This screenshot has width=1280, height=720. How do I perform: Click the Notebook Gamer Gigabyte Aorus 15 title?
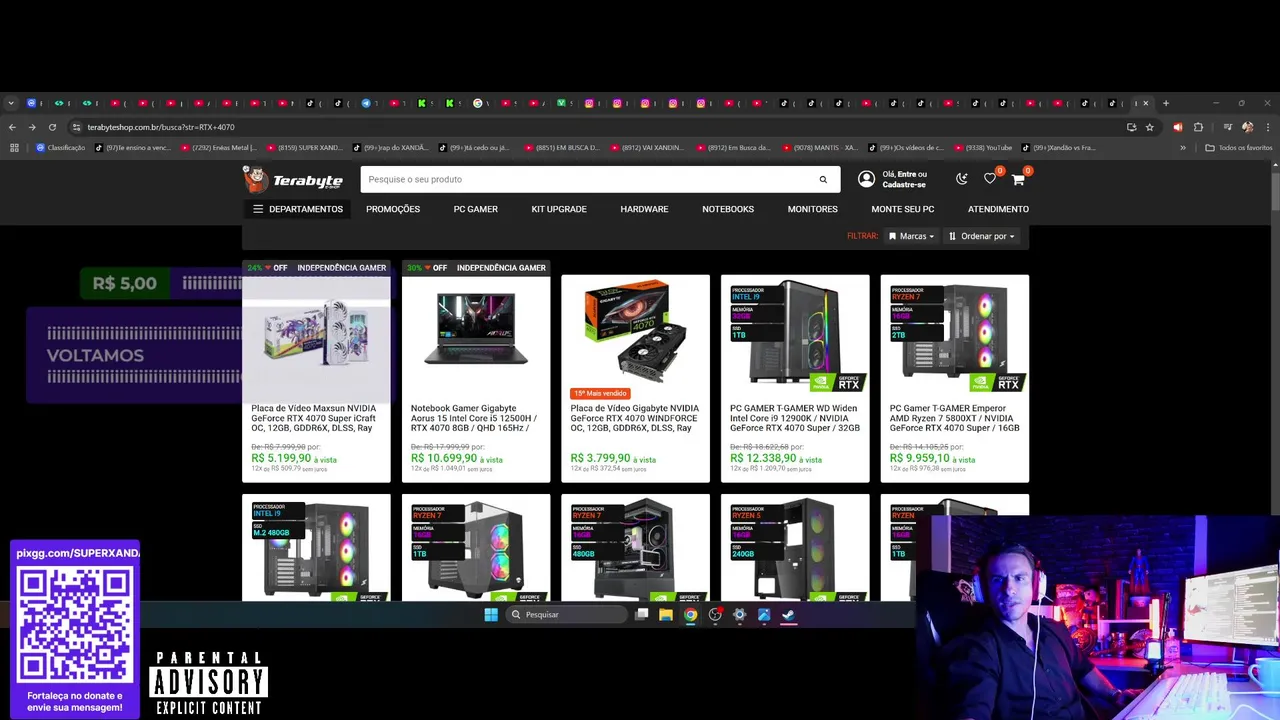474,418
